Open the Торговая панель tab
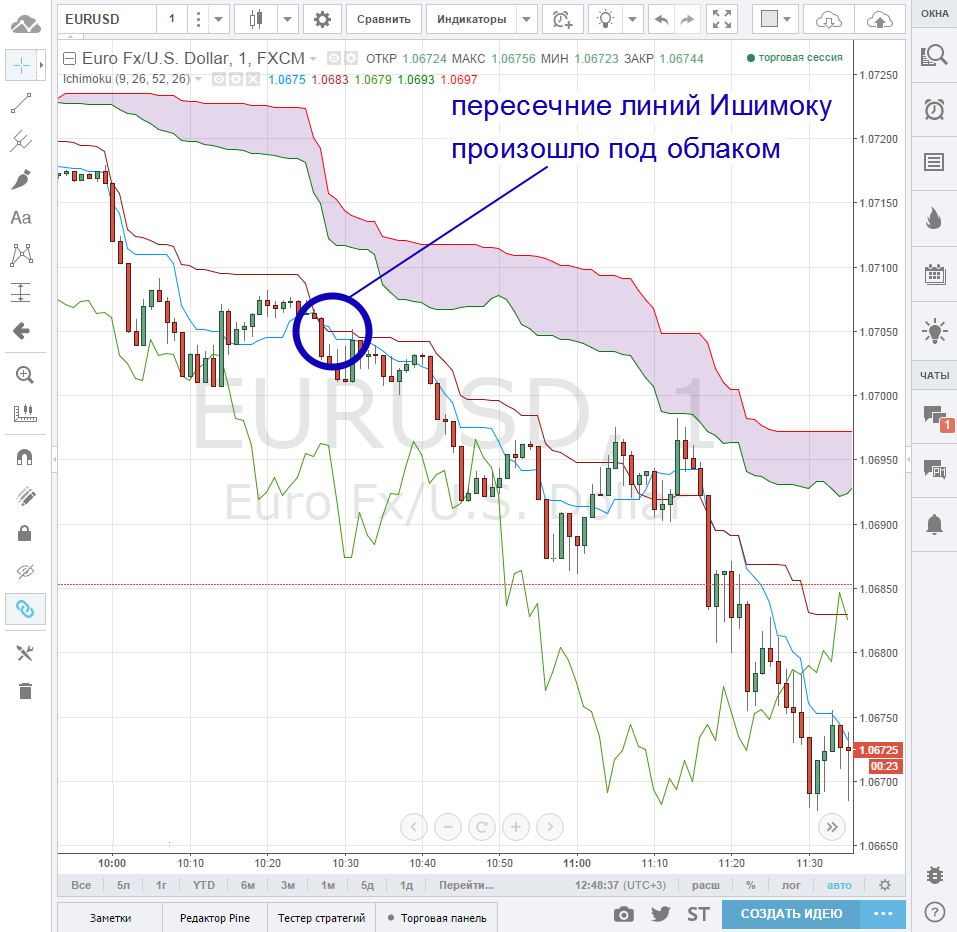This screenshot has height=932, width=957. point(437,918)
